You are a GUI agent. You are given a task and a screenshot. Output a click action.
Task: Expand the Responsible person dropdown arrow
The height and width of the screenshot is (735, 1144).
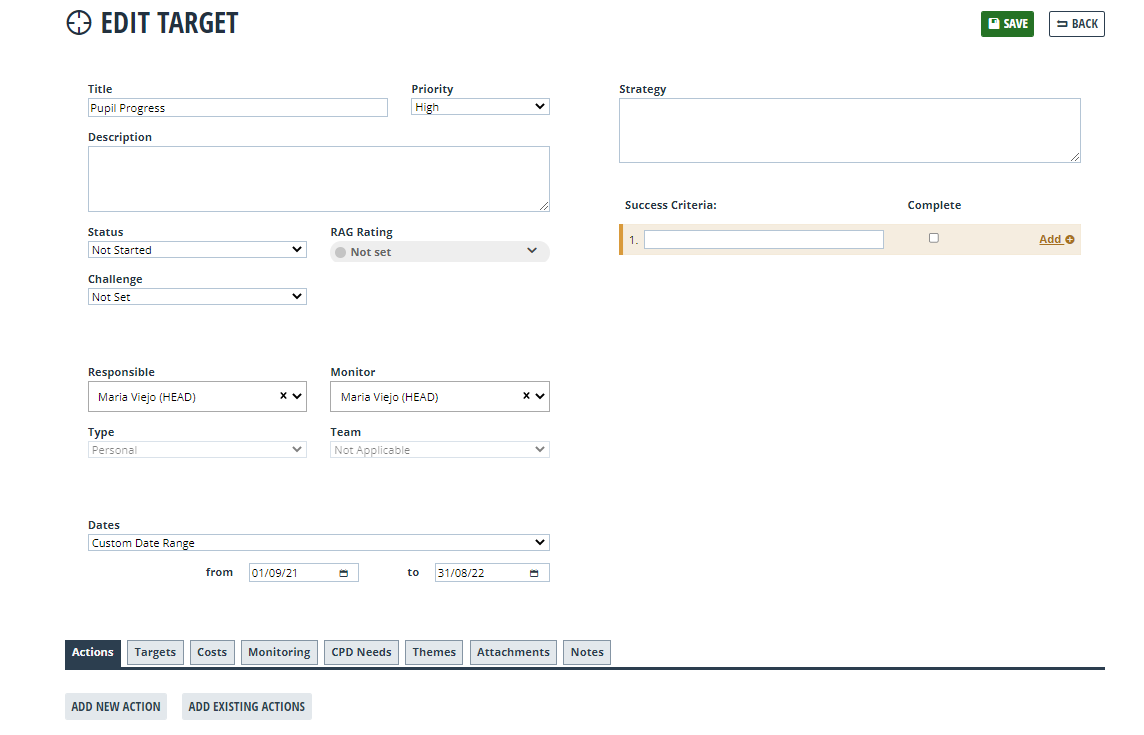297,396
